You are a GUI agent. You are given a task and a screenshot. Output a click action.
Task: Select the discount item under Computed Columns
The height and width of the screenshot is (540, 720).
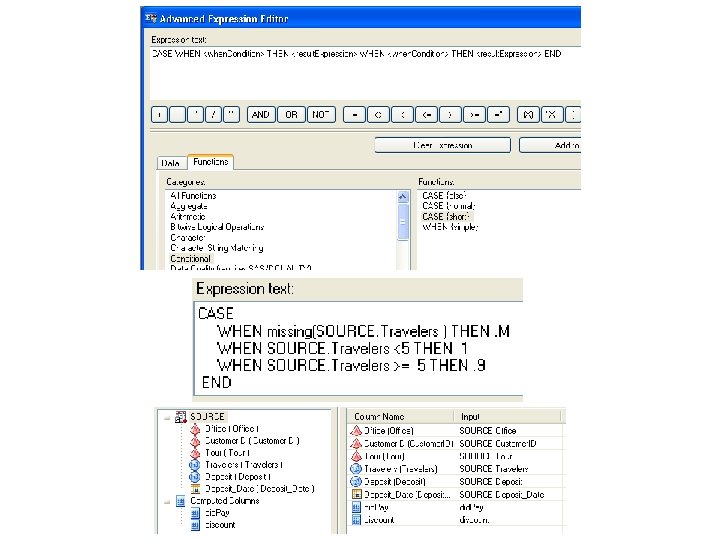(220, 525)
